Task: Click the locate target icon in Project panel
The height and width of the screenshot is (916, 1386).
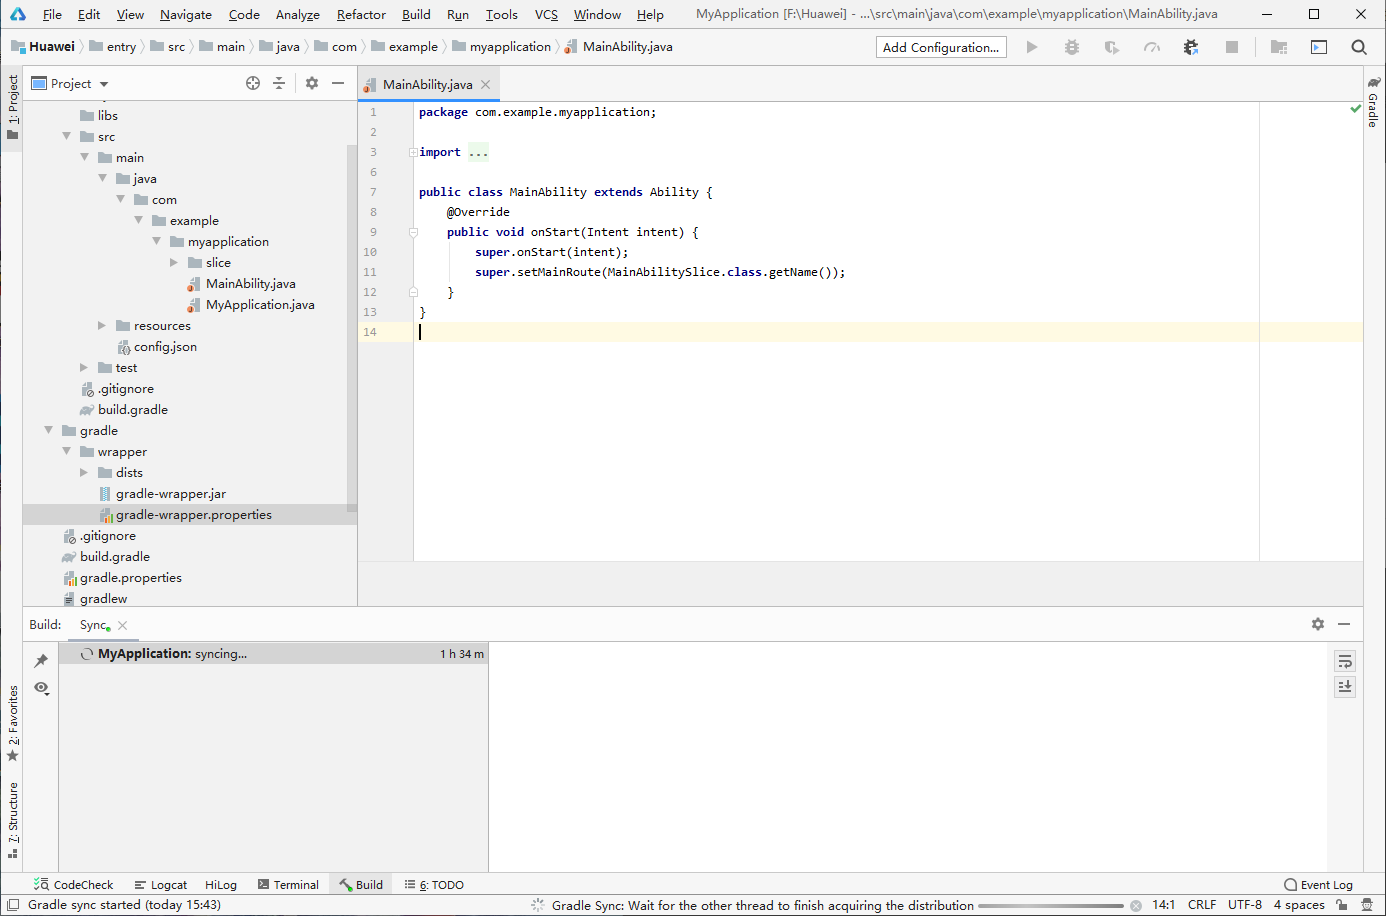Action: [253, 83]
